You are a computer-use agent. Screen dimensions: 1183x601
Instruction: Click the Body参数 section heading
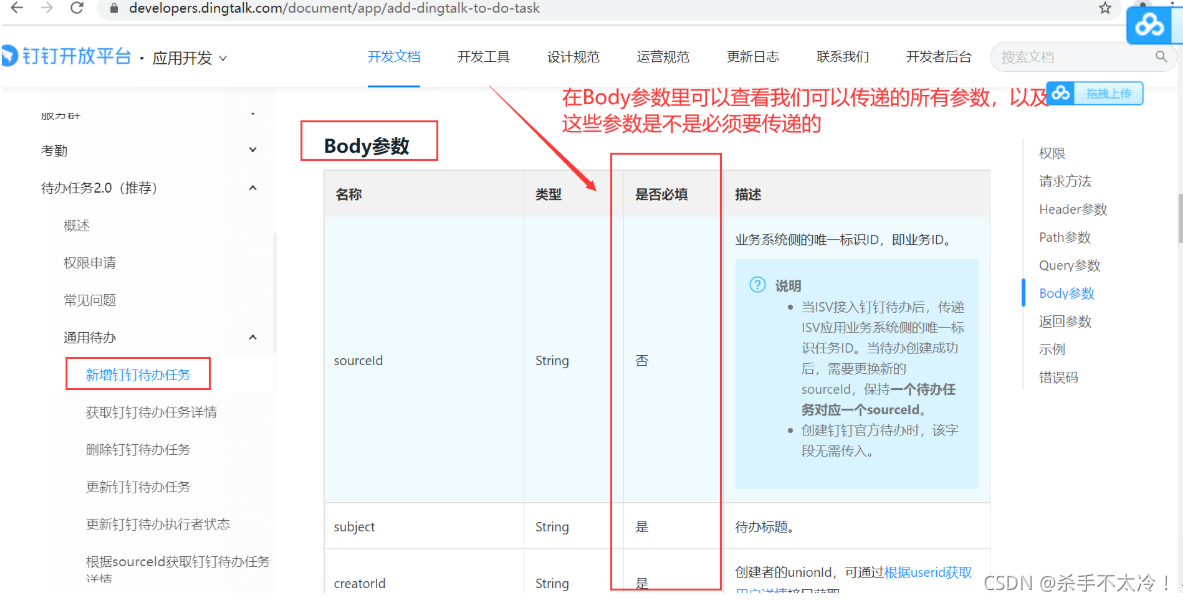[367, 146]
